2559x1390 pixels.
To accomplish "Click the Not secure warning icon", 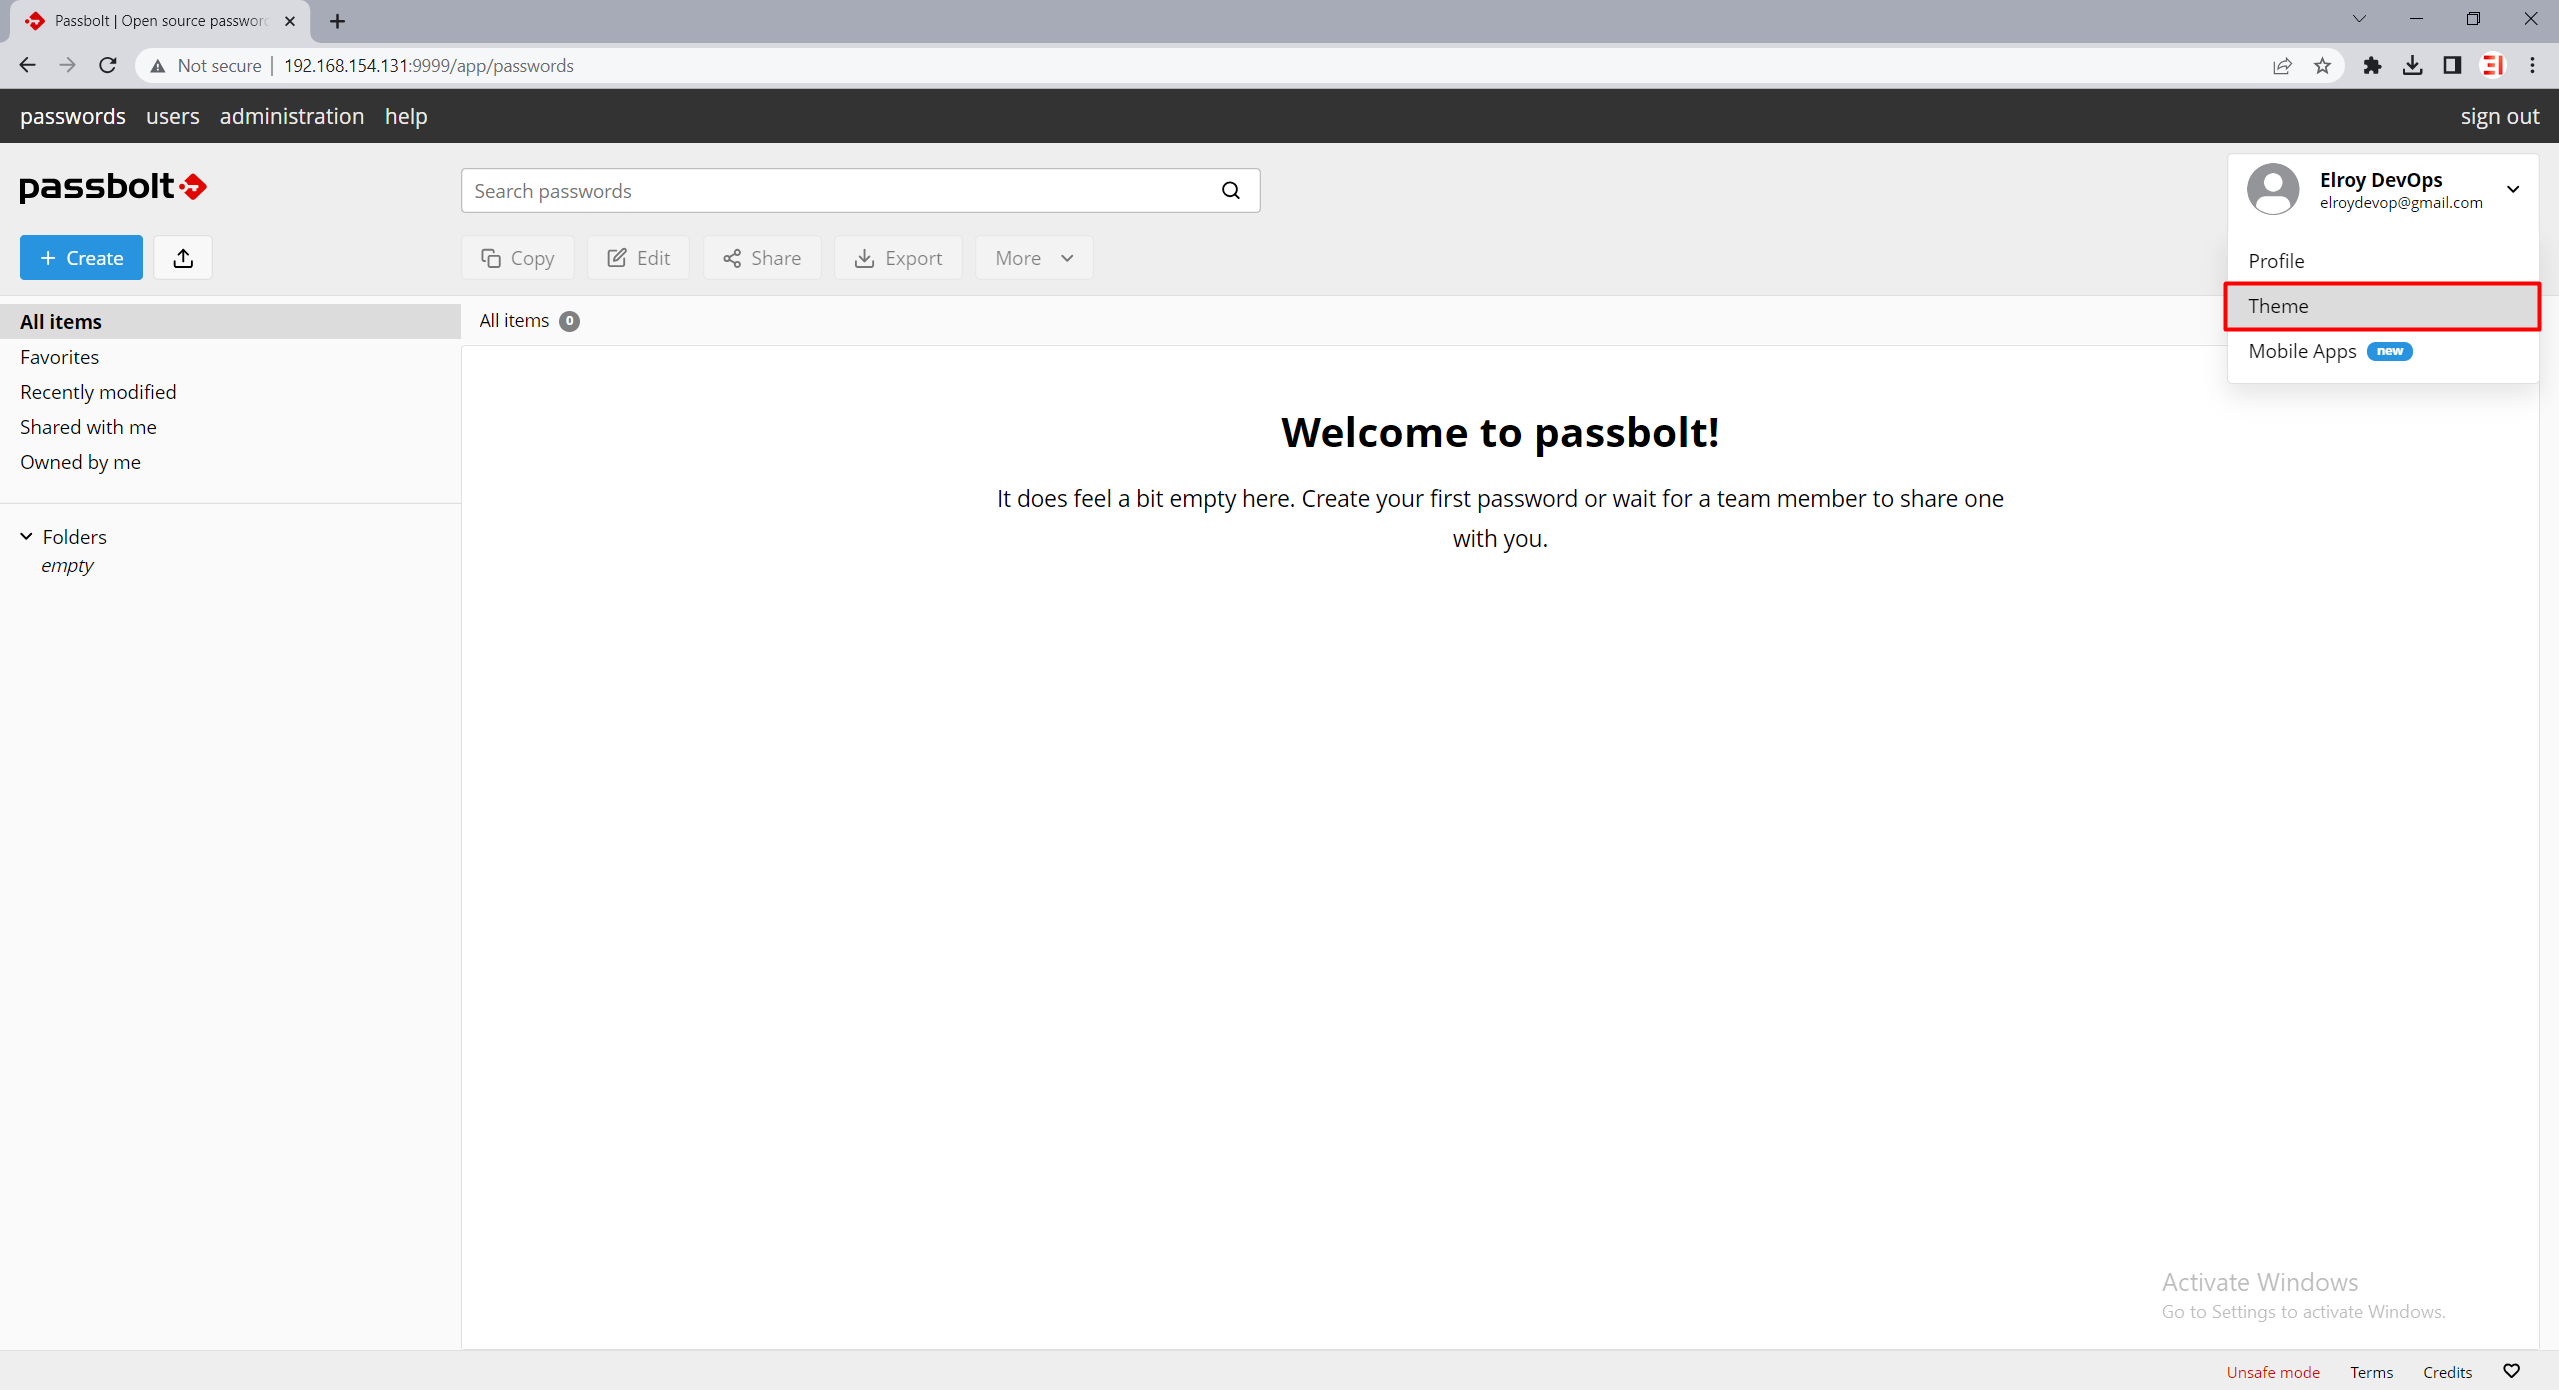I will [x=158, y=66].
